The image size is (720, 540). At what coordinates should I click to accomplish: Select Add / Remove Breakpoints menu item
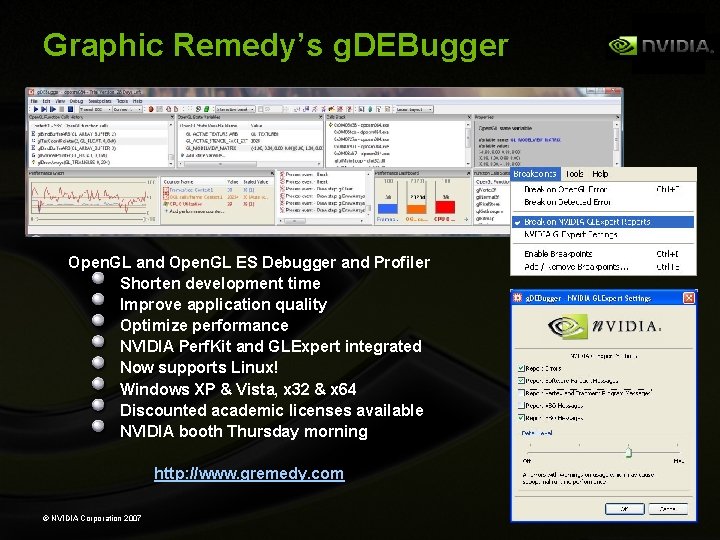coord(602,267)
